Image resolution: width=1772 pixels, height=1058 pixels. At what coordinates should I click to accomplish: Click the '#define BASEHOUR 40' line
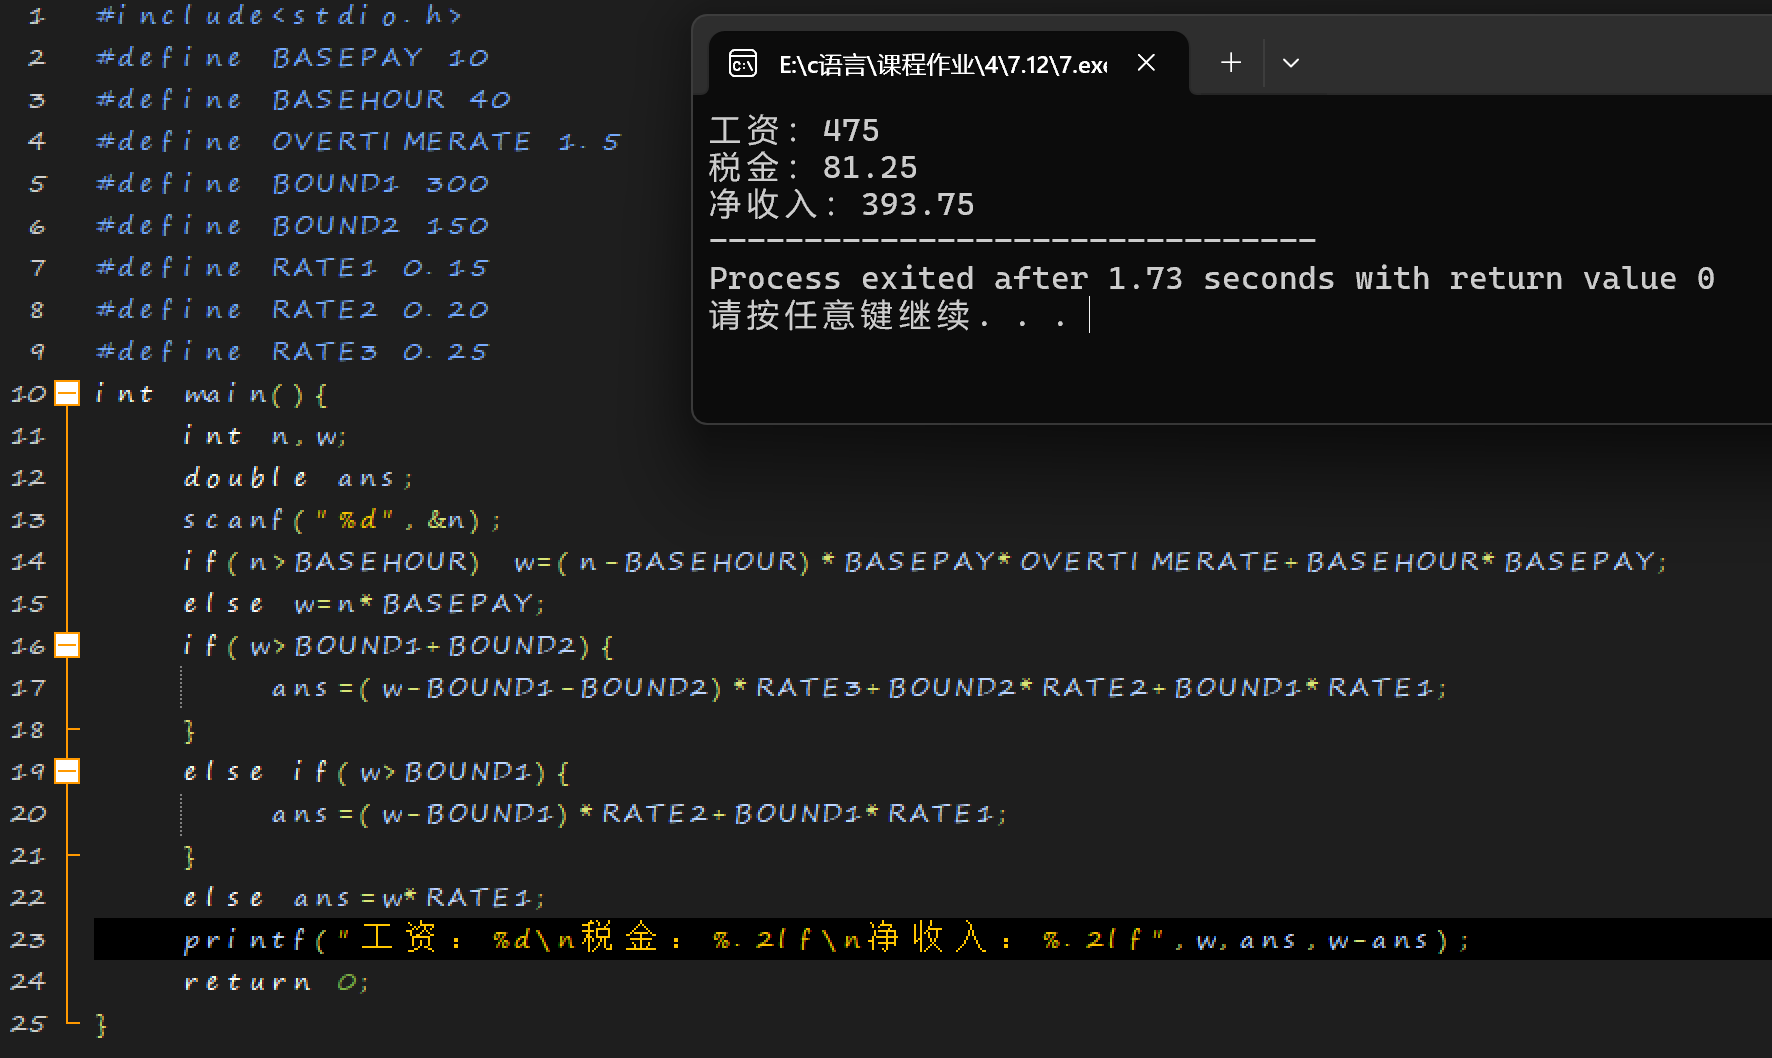pyautogui.click(x=303, y=100)
